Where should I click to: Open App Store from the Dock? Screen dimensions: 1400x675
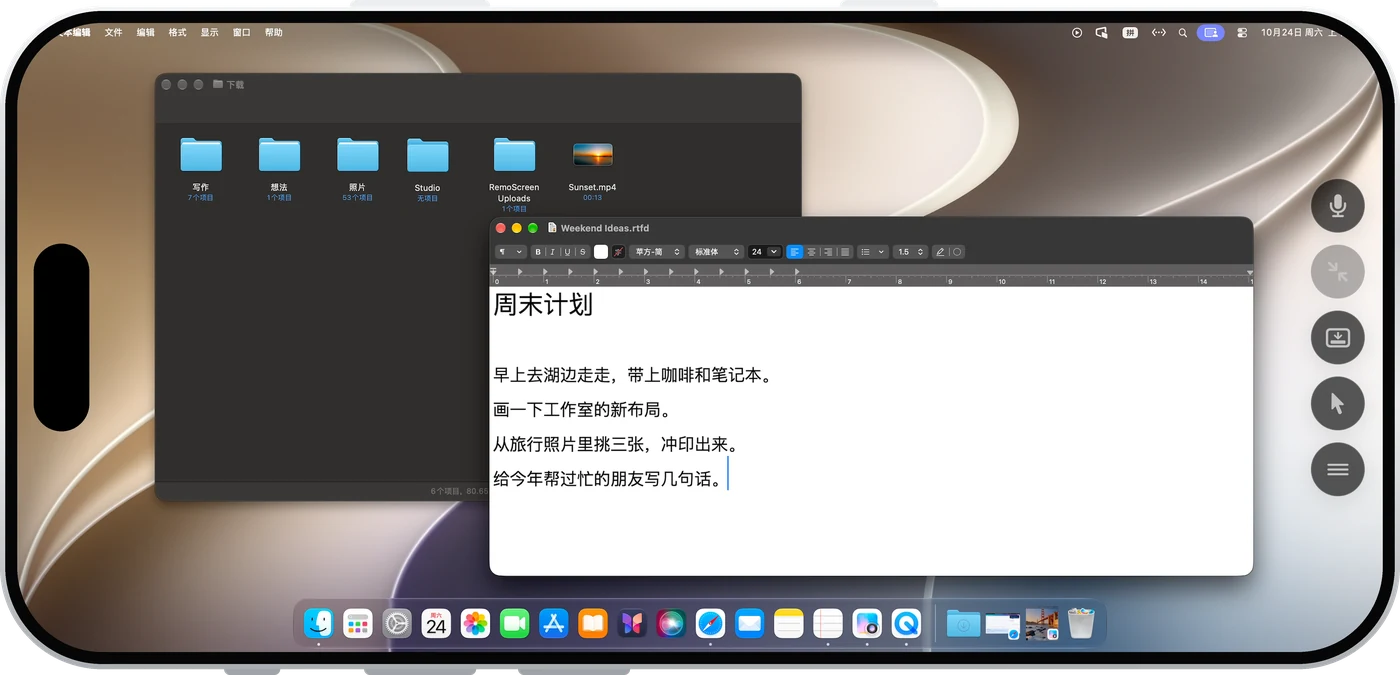[554, 623]
